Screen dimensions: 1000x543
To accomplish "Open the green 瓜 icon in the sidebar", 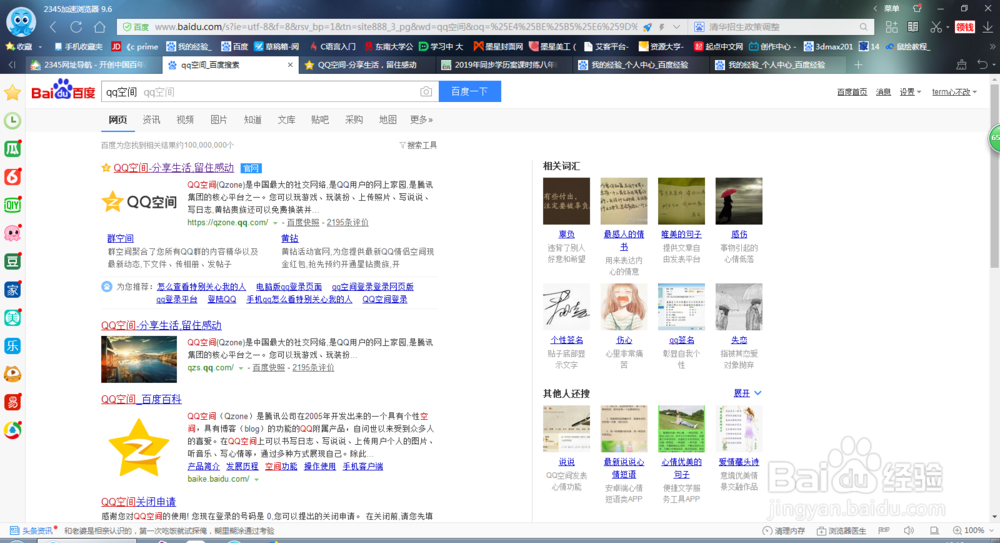I will (x=12, y=149).
